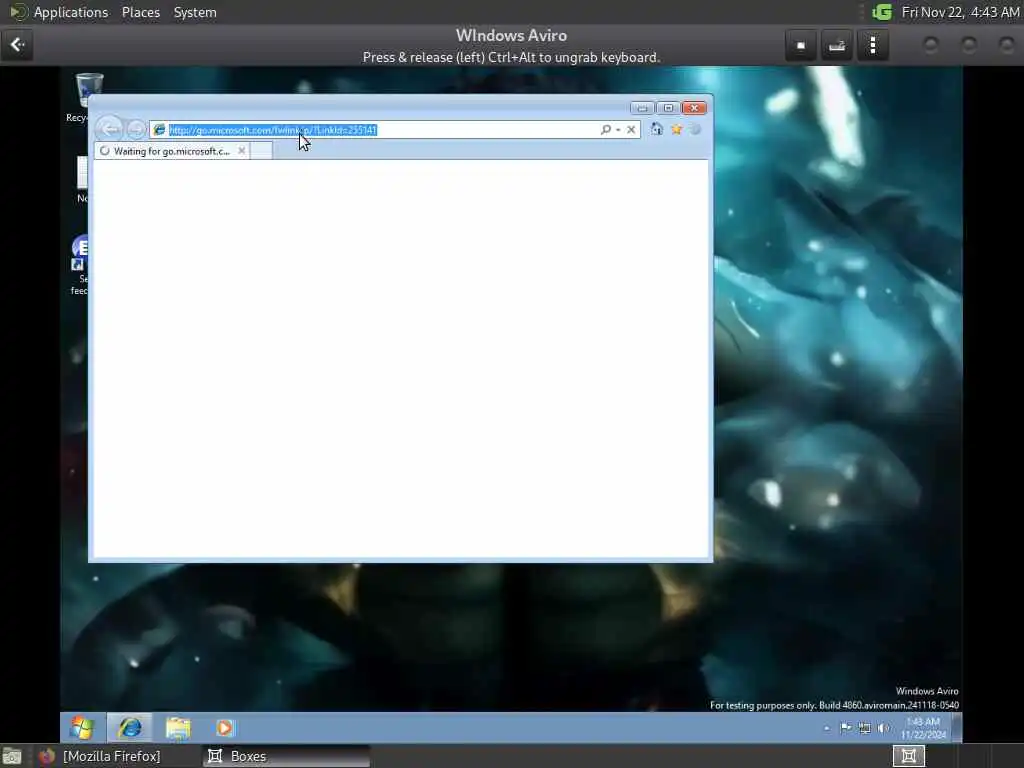This screenshot has height=768, width=1024.
Task: Show hidden tray icons arrow
Action: tap(827, 728)
